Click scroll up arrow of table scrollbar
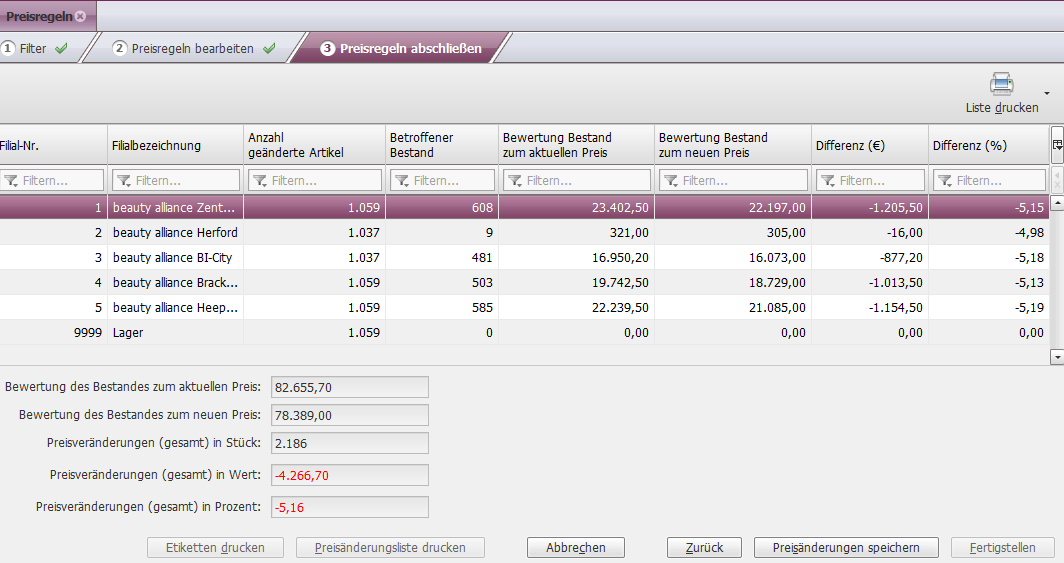 [x=1057, y=203]
